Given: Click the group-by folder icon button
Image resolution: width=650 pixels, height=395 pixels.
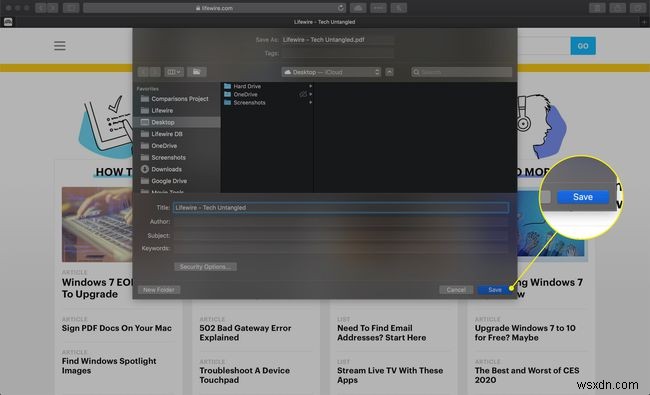Looking at the screenshot, I should click(196, 72).
